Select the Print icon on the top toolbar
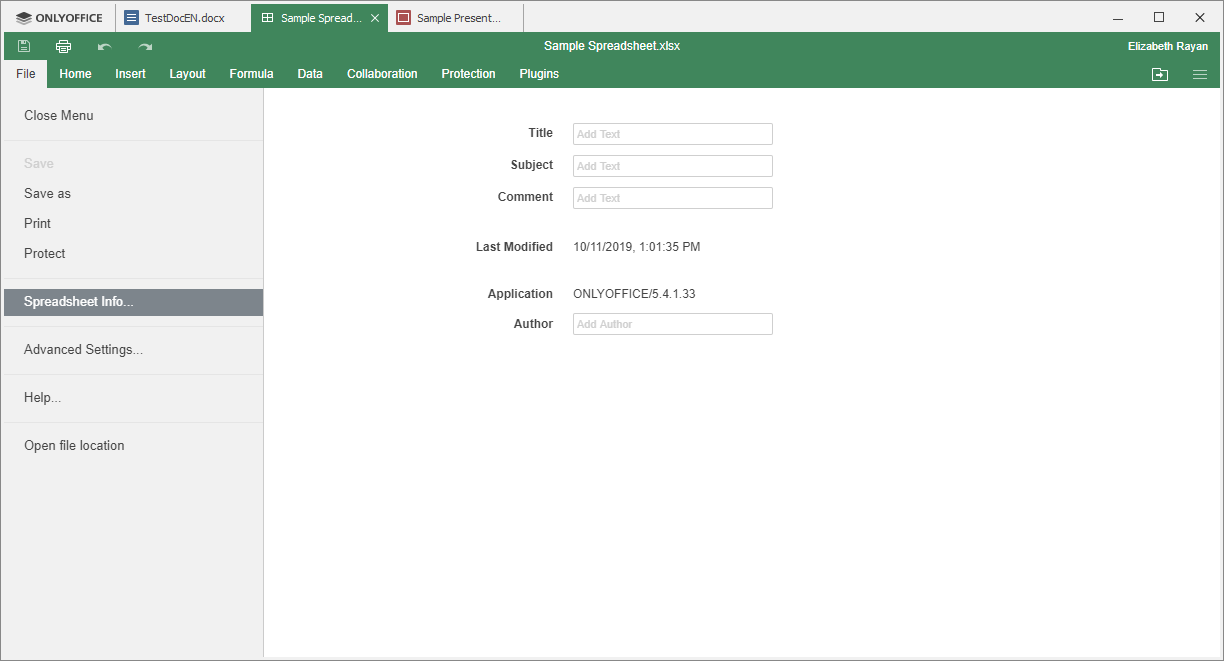The width and height of the screenshot is (1224, 661). 63,46
